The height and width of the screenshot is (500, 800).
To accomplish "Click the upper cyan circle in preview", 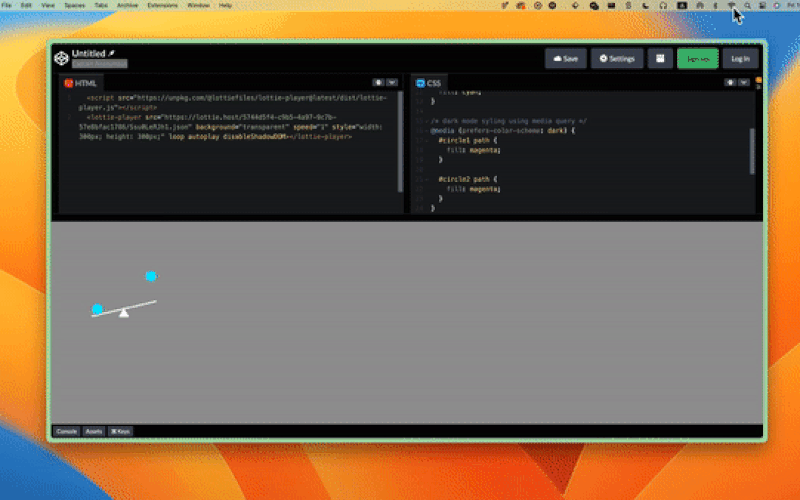I will (x=151, y=276).
